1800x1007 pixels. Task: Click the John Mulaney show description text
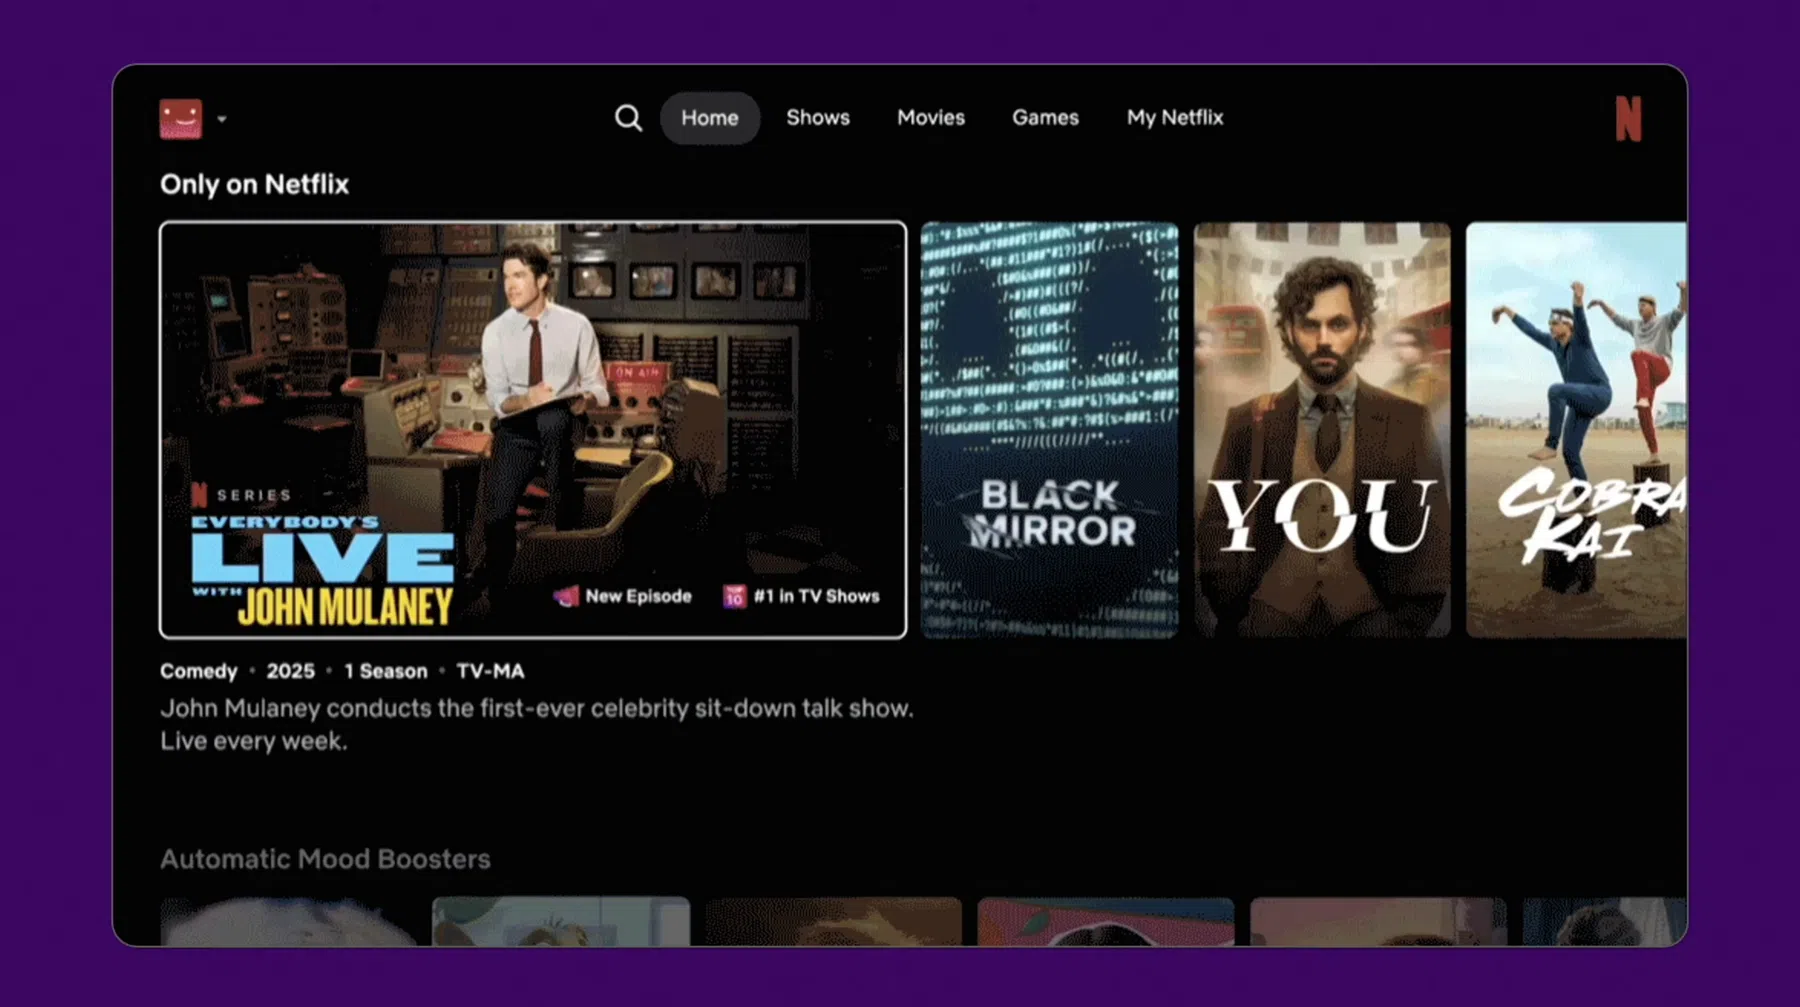537,725
